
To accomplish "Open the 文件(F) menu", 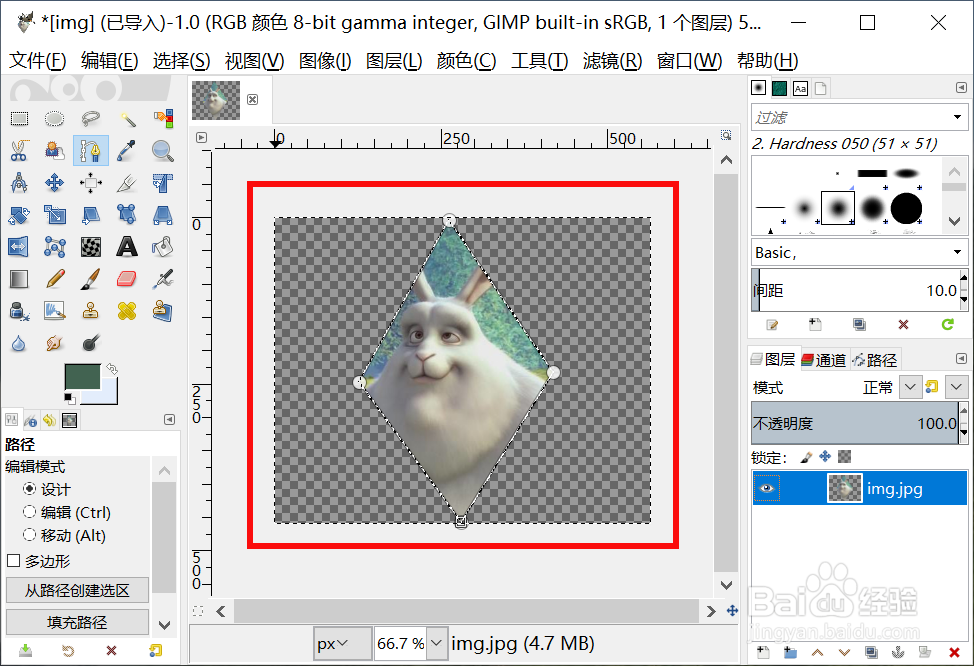I will click(38, 60).
